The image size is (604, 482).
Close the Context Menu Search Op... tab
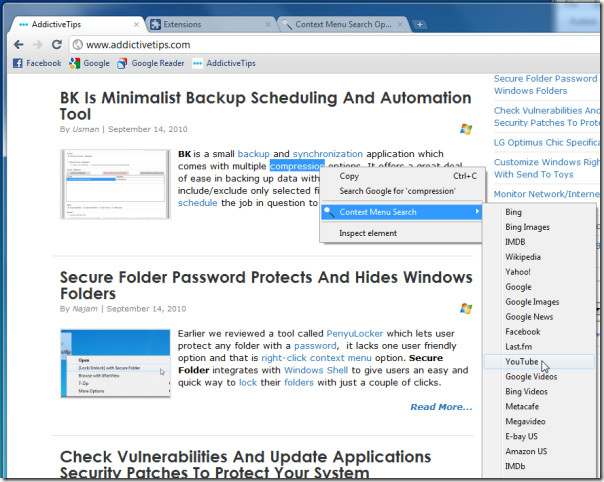click(400, 24)
